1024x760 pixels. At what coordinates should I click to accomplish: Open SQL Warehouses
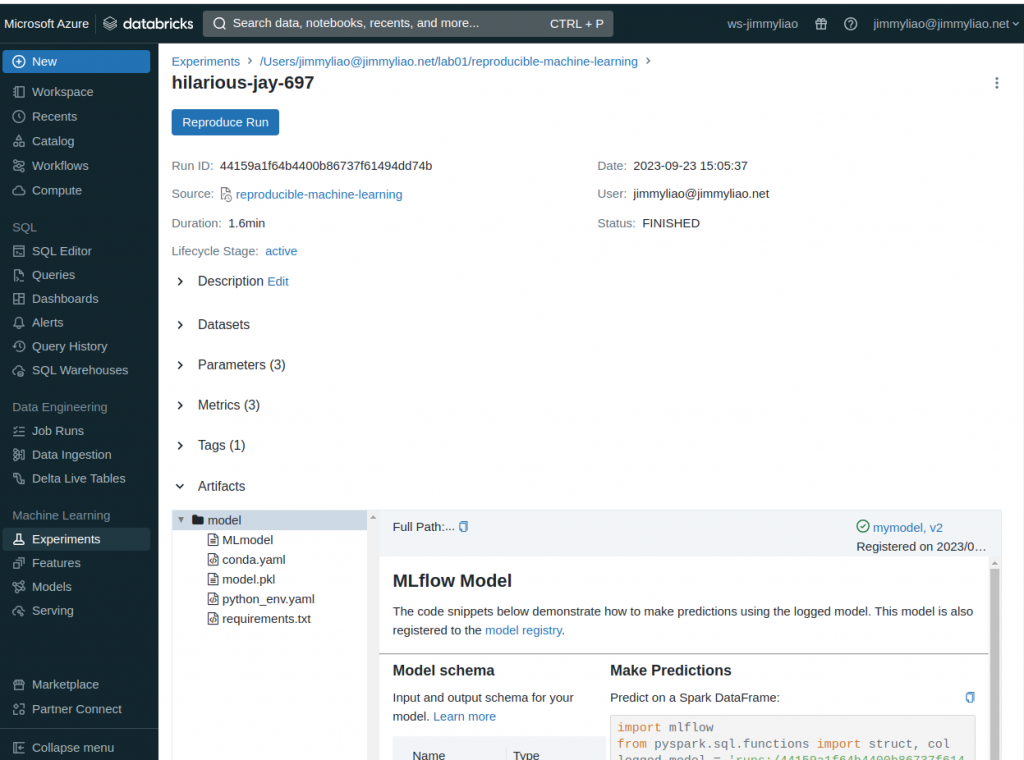80,370
